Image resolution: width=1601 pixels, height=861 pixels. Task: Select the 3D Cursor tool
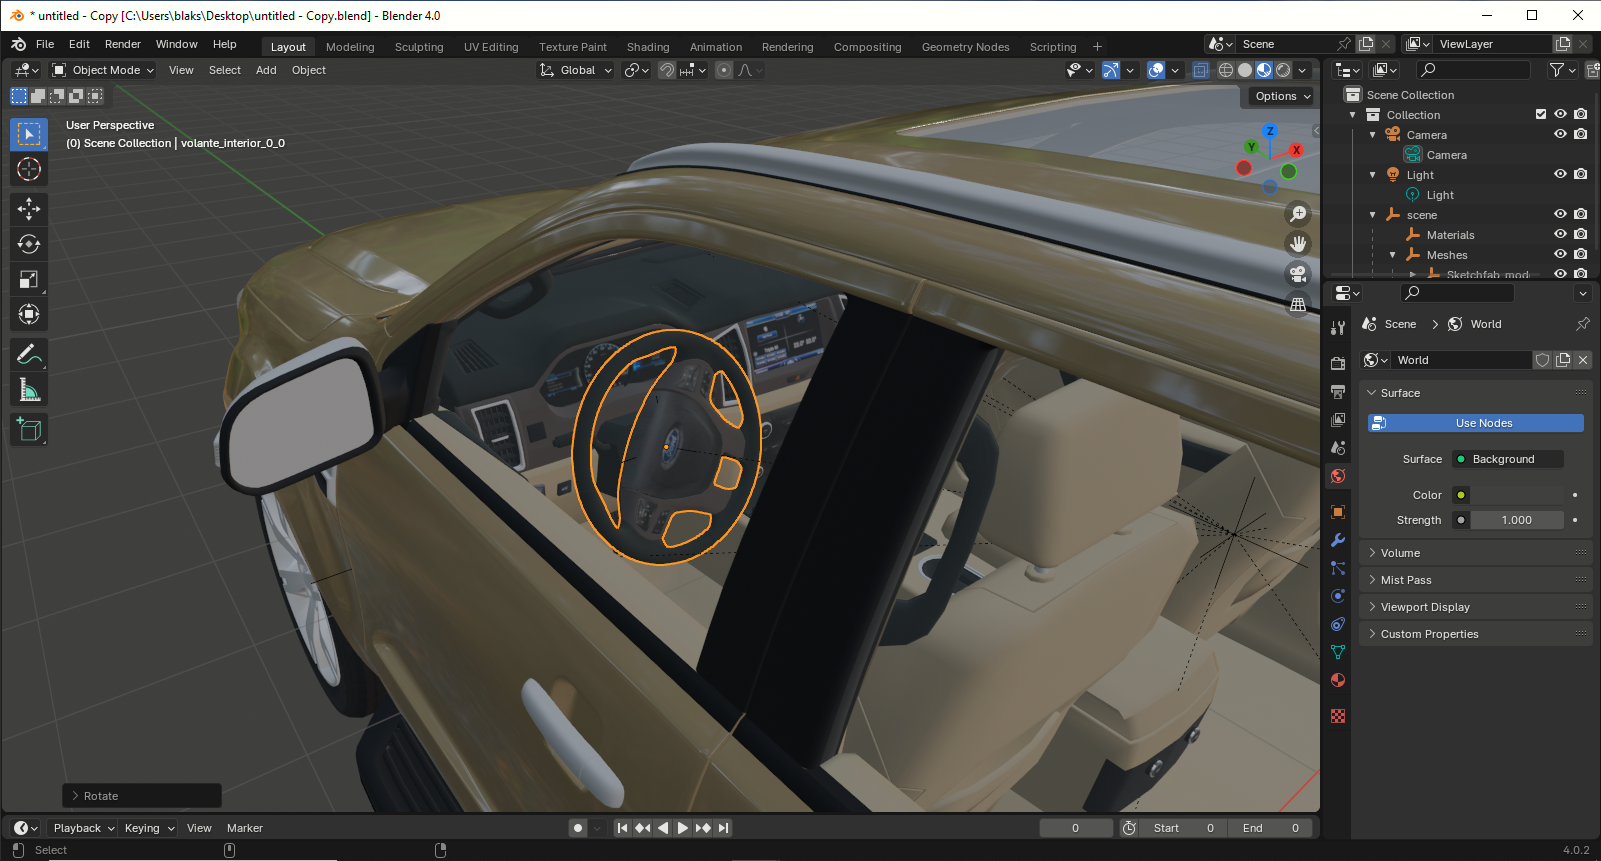(x=29, y=169)
